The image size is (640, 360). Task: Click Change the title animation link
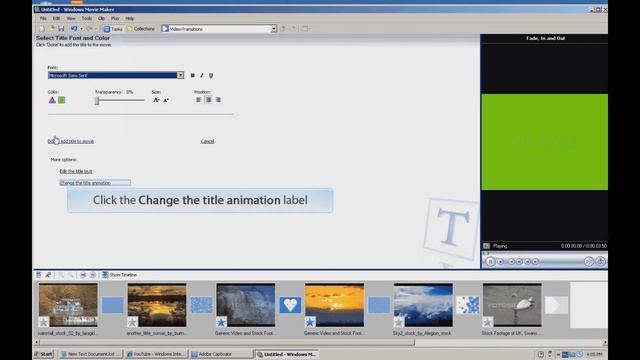point(85,183)
